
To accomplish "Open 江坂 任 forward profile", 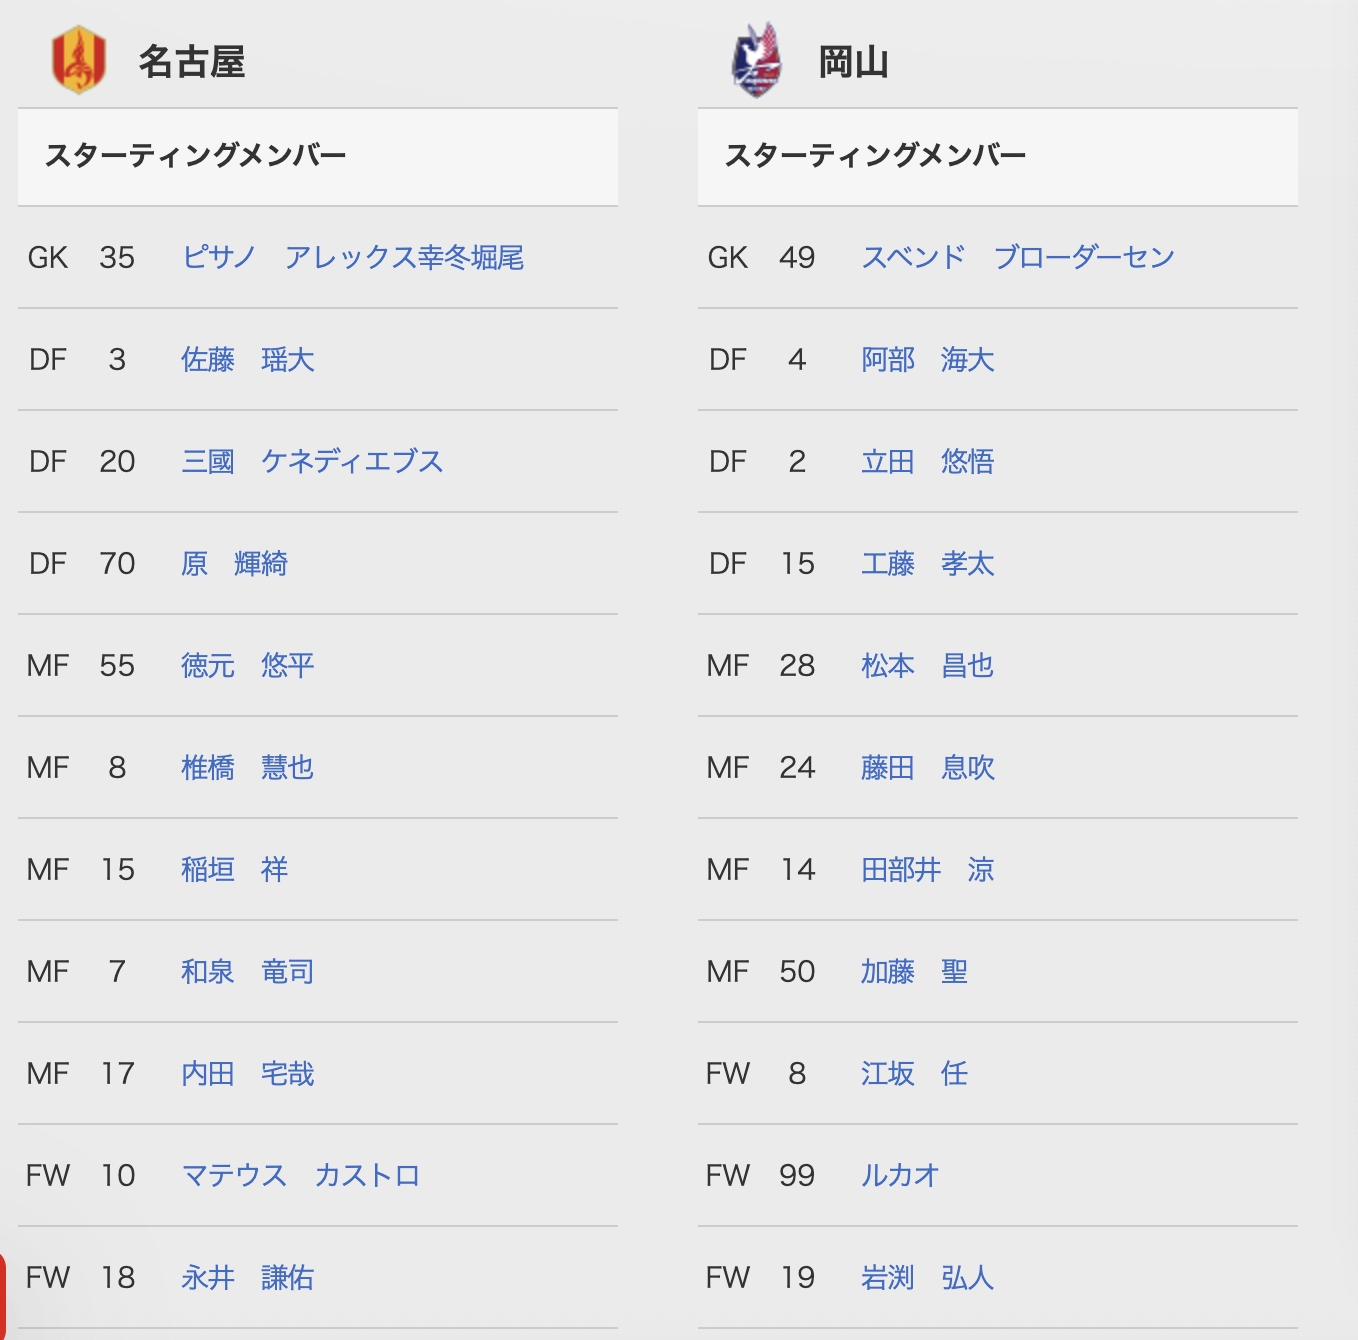I will (914, 1074).
